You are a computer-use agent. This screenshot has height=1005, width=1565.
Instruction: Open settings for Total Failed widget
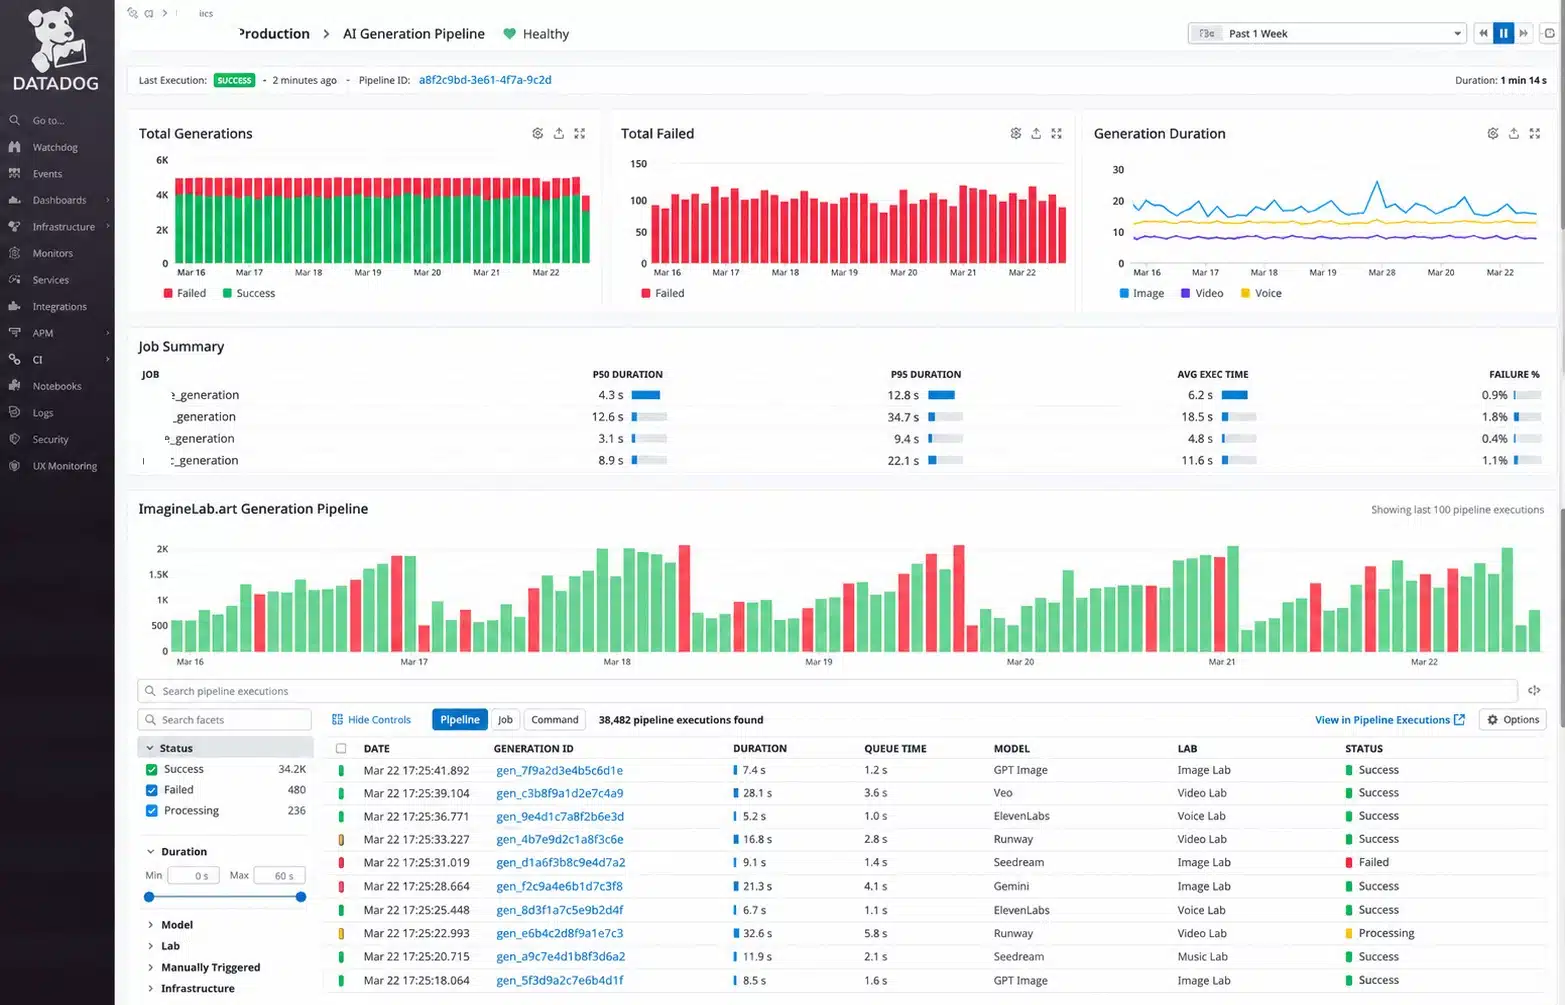click(x=1016, y=133)
